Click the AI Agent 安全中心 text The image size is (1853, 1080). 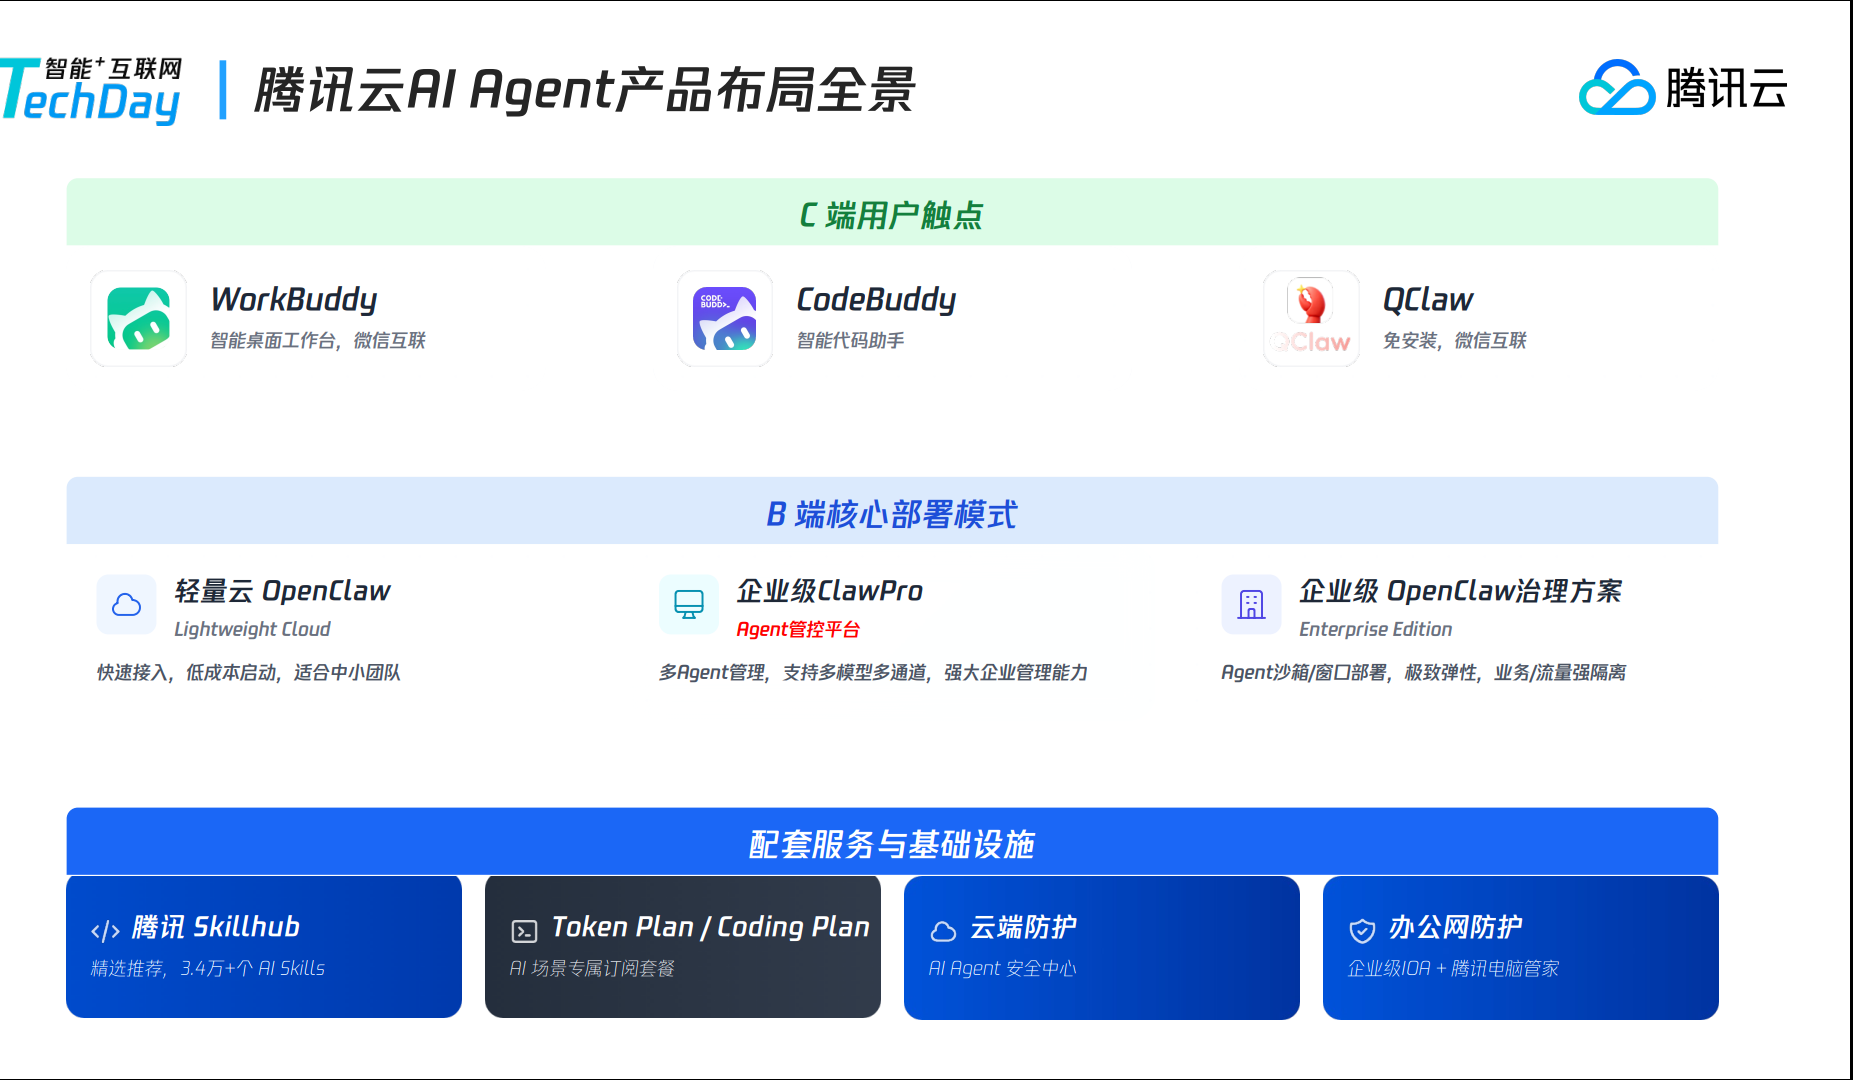1002,969
